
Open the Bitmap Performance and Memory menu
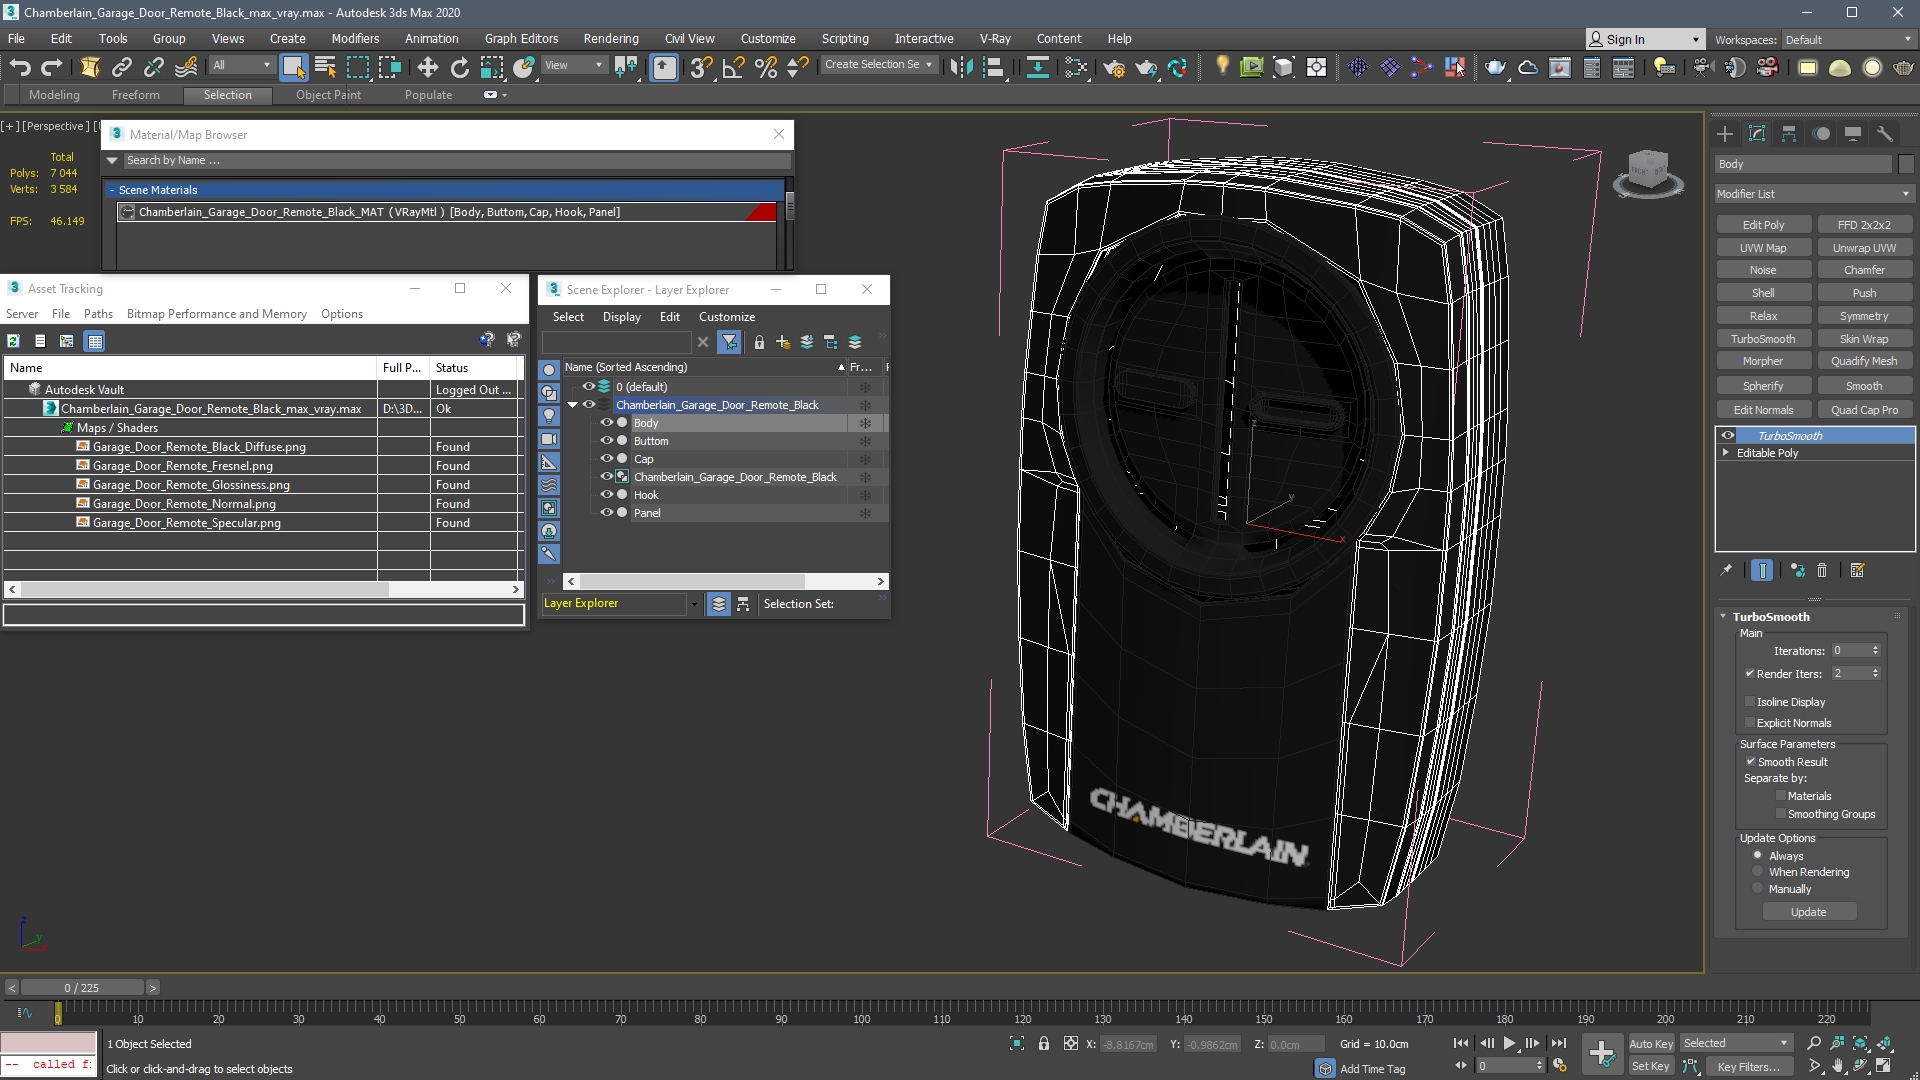click(x=216, y=313)
